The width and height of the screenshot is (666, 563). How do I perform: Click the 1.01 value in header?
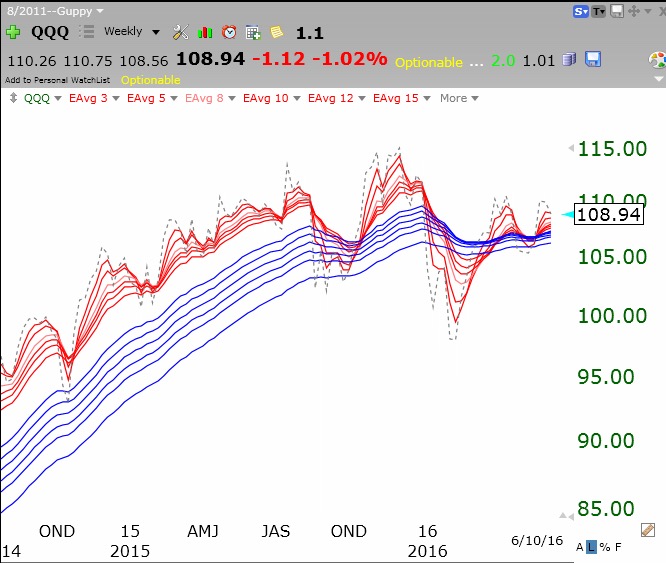pyautogui.click(x=539, y=61)
